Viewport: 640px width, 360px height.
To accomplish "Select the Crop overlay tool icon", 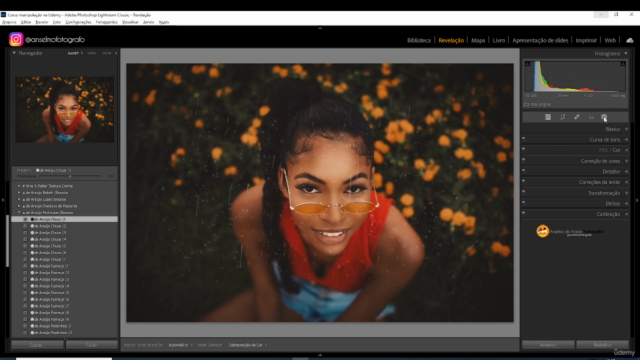I will [x=562, y=117].
